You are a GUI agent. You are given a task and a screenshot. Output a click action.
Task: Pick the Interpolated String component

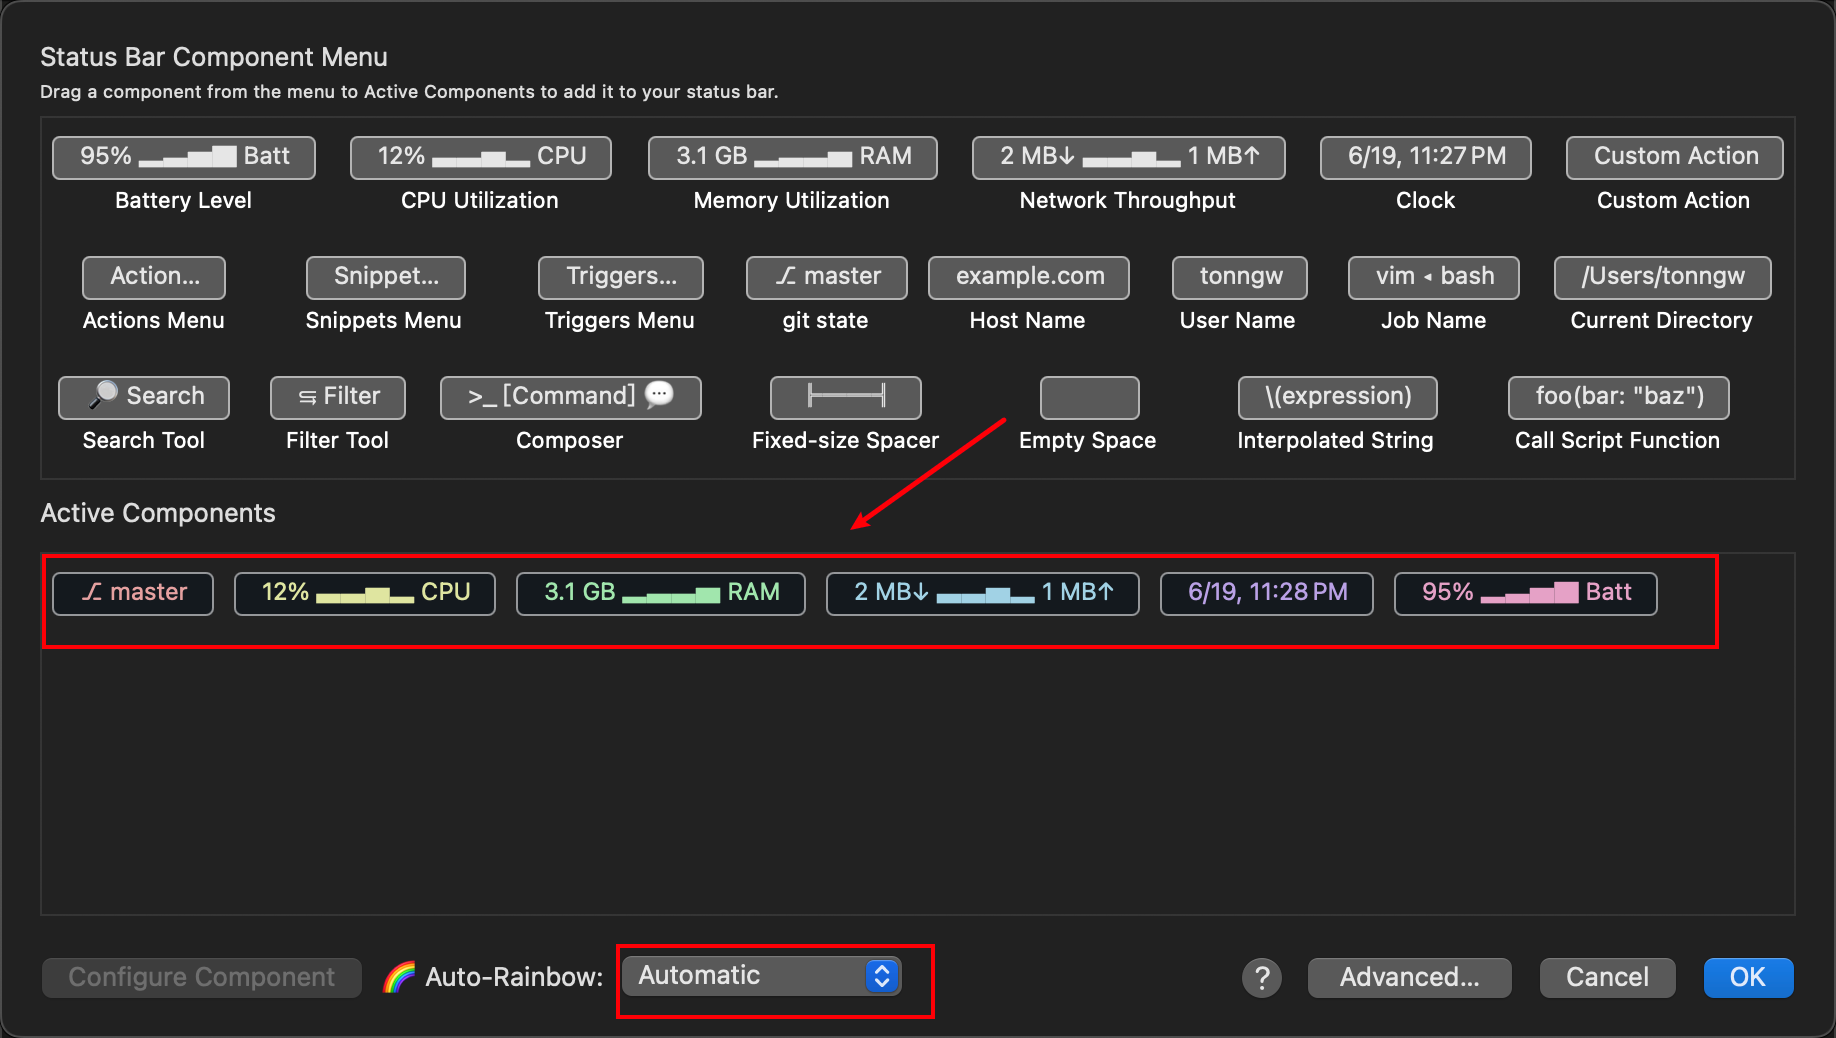pos(1338,397)
